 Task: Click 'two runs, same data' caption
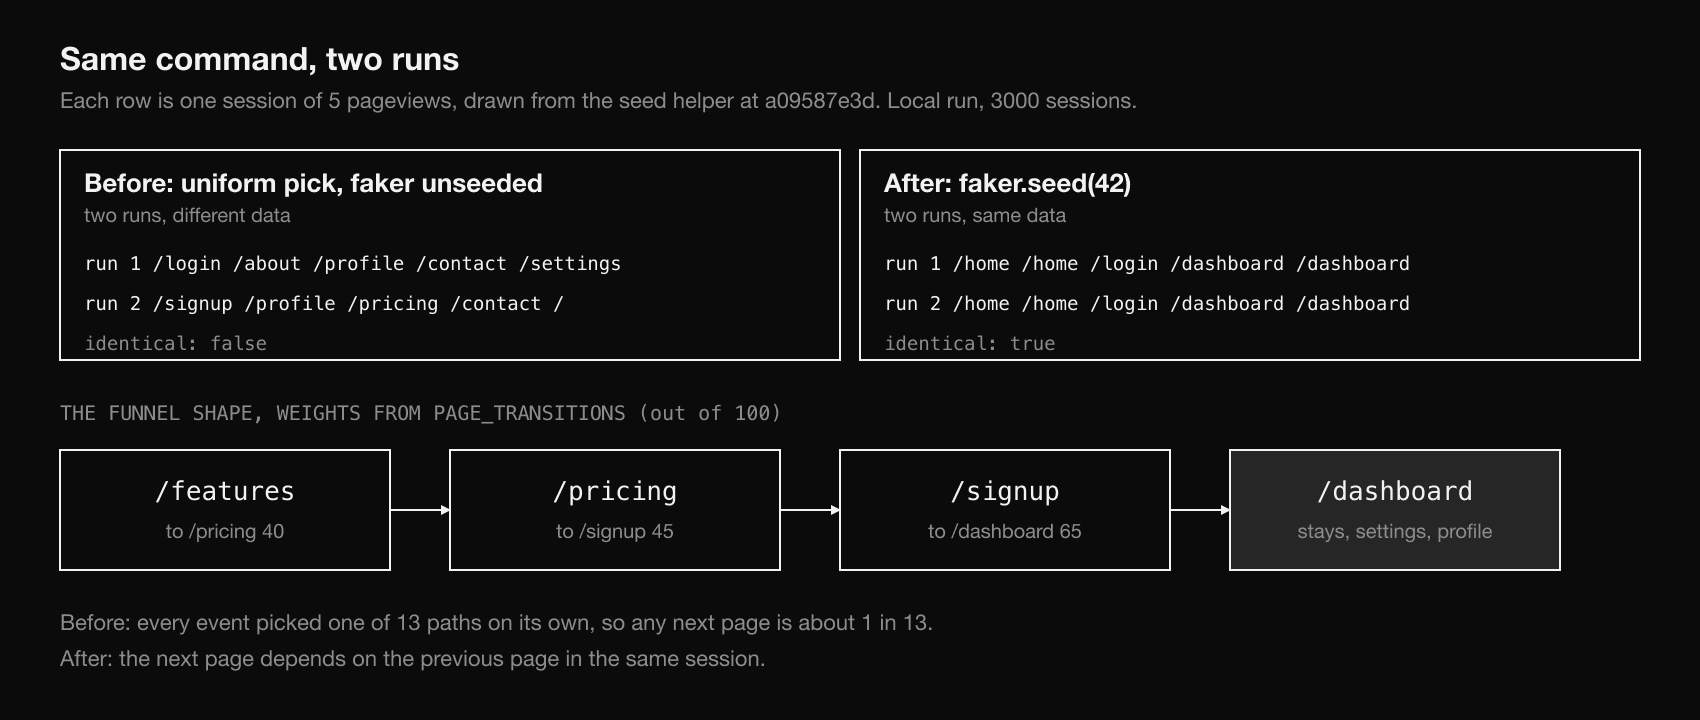click(975, 215)
